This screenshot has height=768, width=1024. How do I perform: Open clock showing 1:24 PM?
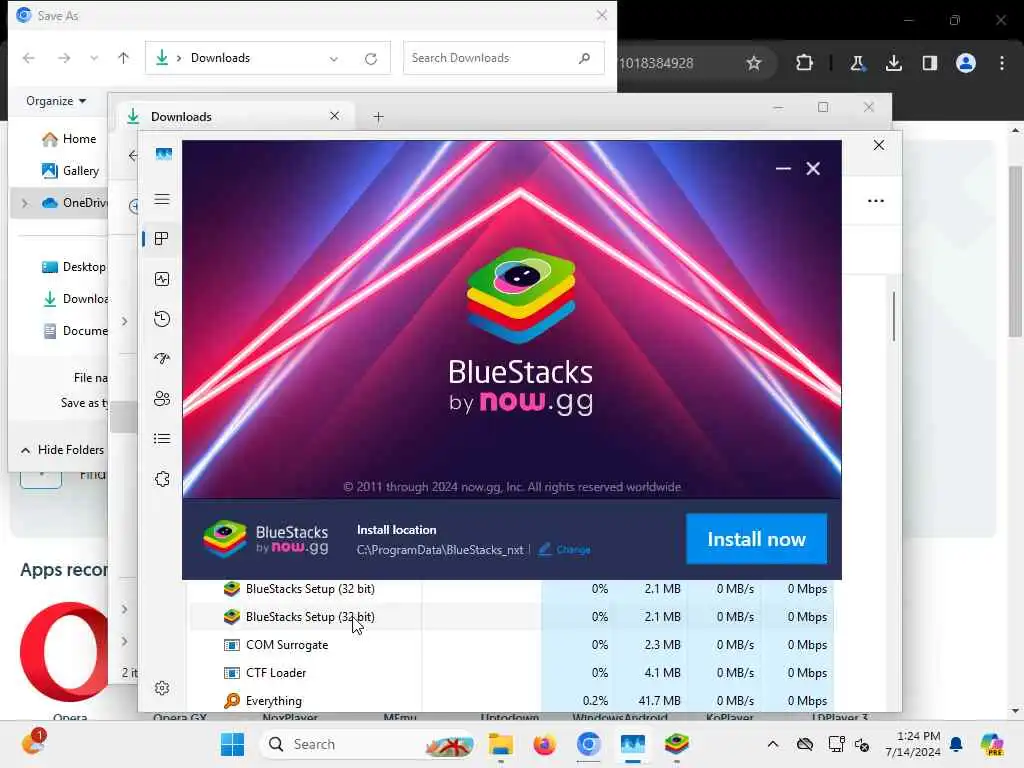coord(913,744)
